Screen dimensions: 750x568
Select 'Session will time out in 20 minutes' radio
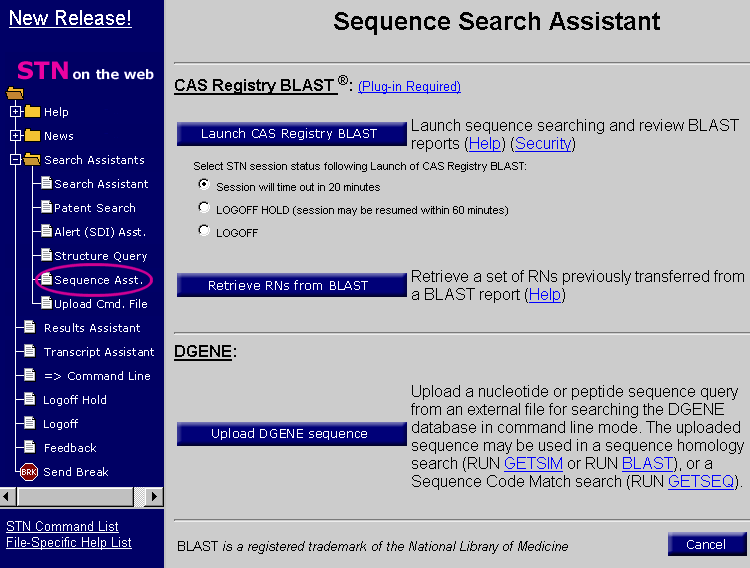coord(204,184)
